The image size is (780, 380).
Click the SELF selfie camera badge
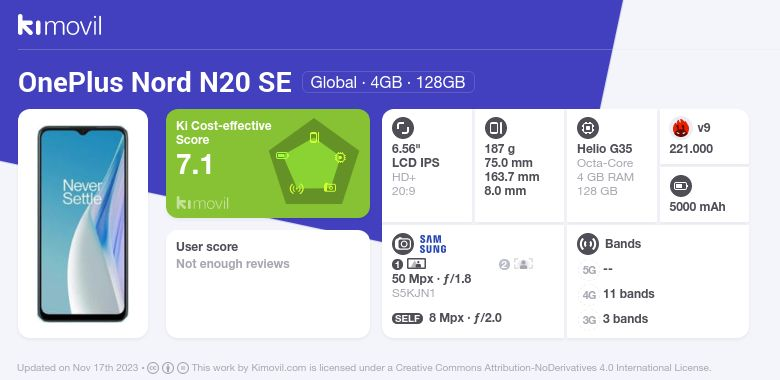[x=407, y=318]
